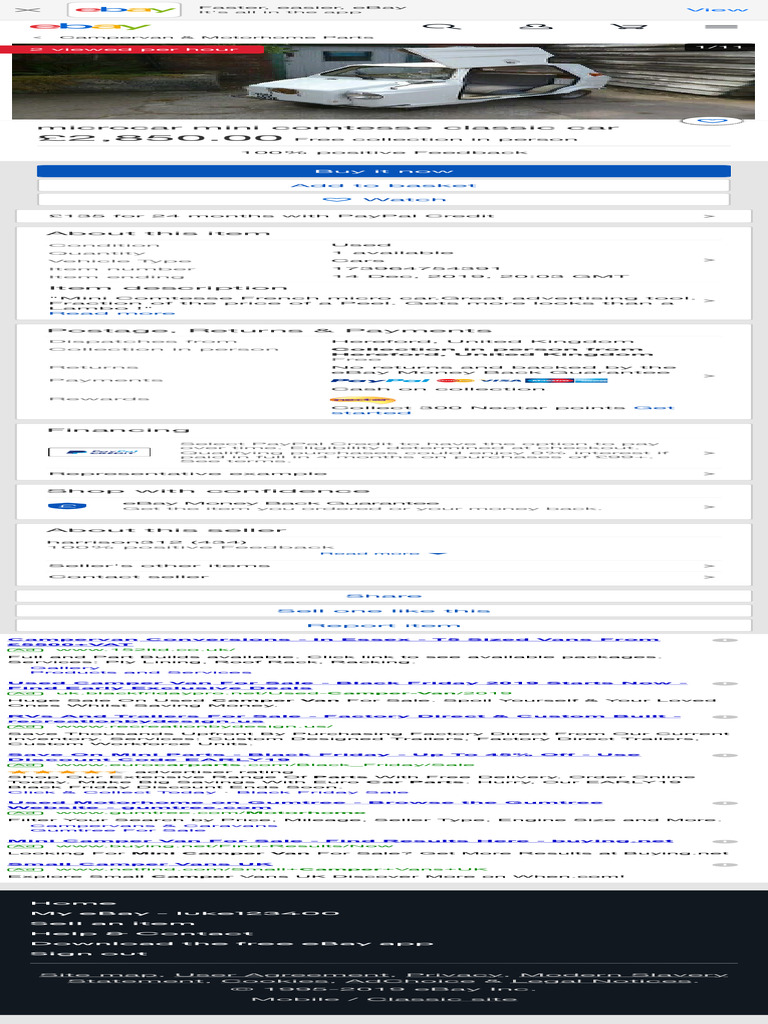Open the microcar main photo
Viewport: 768px width, 1024px height.
pyautogui.click(x=383, y=82)
